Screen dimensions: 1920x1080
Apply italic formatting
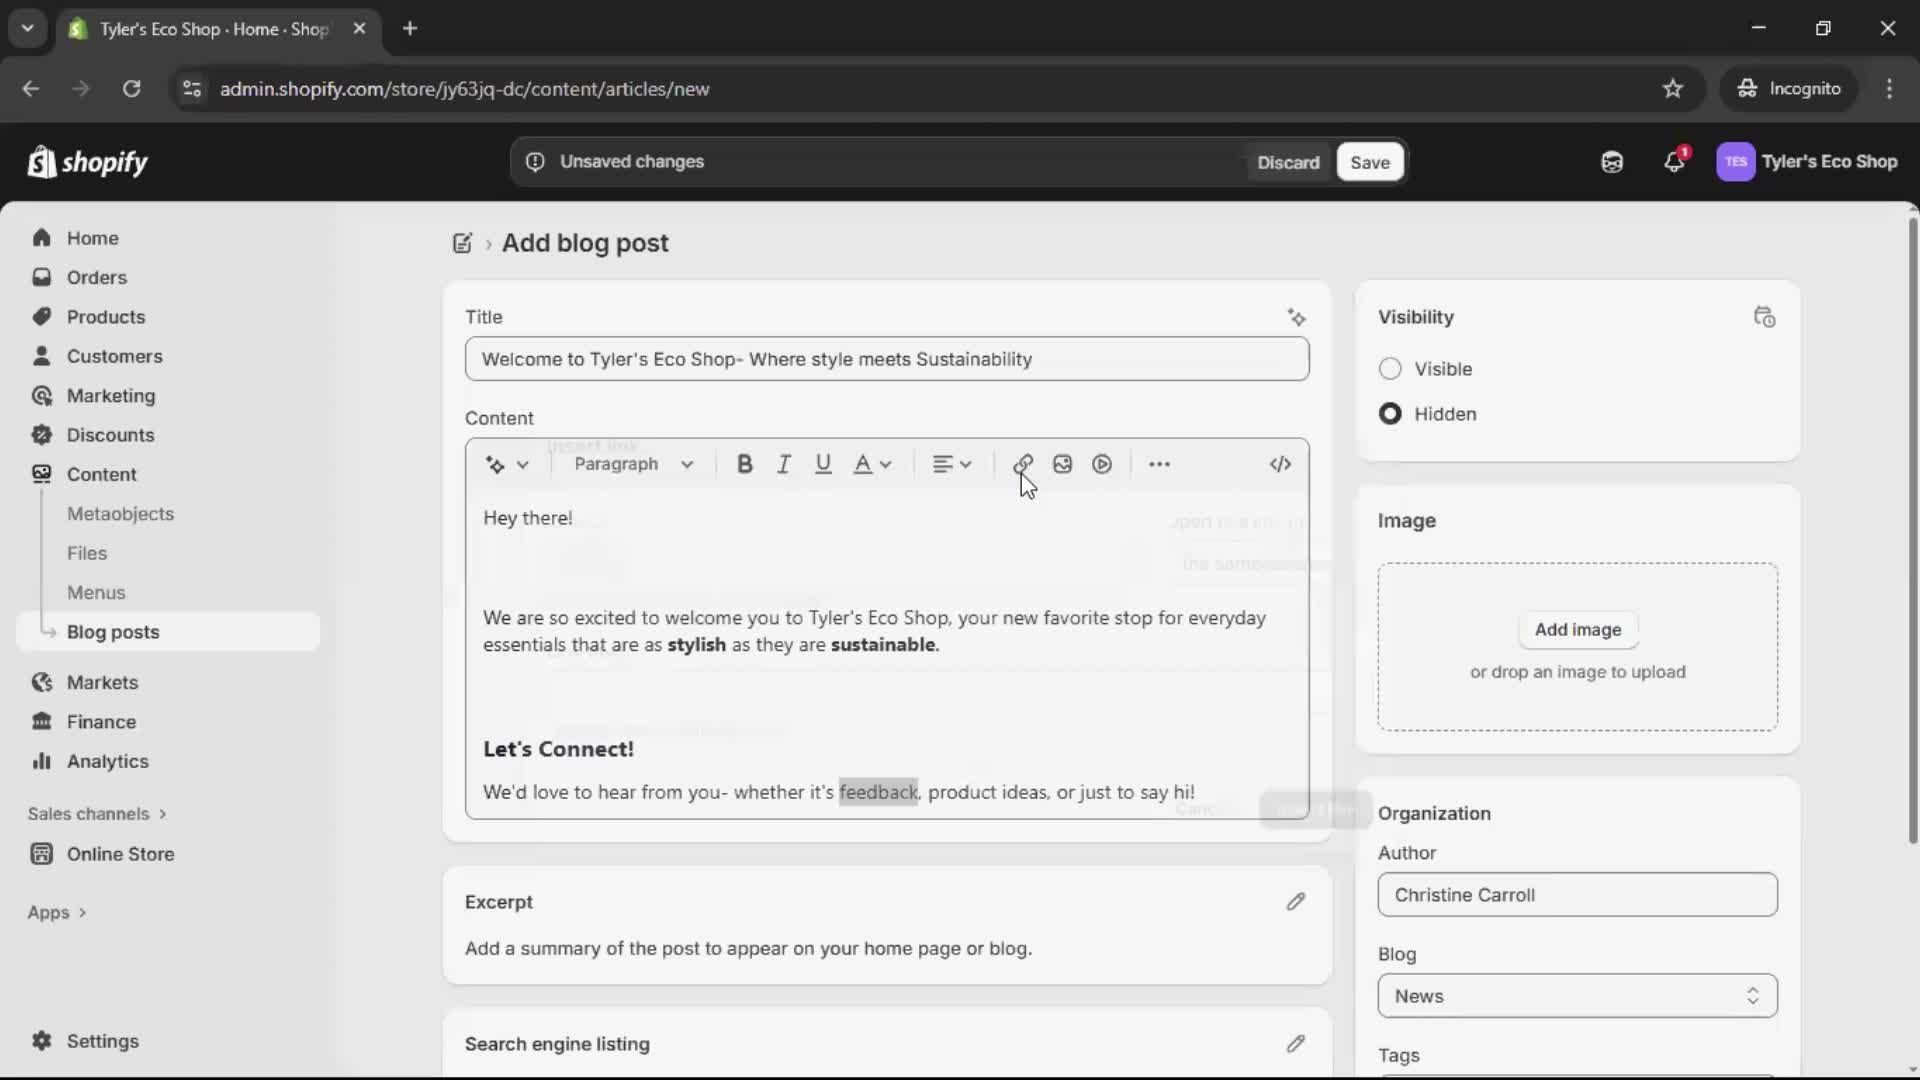[x=784, y=463]
